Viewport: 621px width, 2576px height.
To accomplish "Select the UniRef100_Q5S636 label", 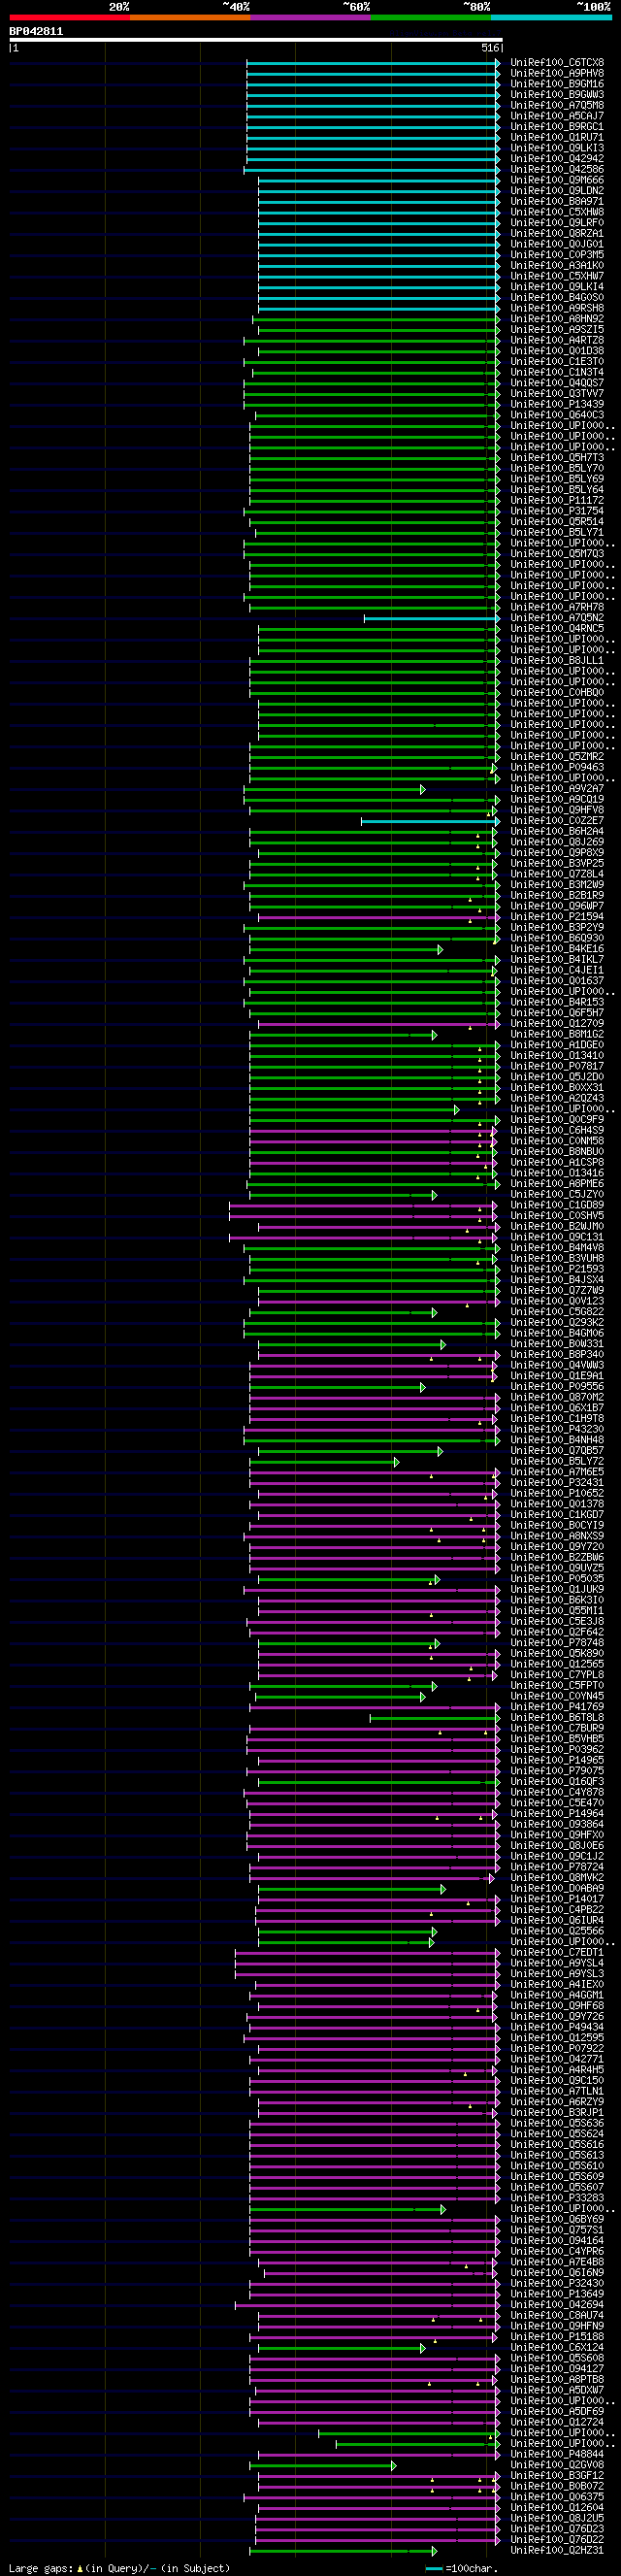I will (557, 2124).
